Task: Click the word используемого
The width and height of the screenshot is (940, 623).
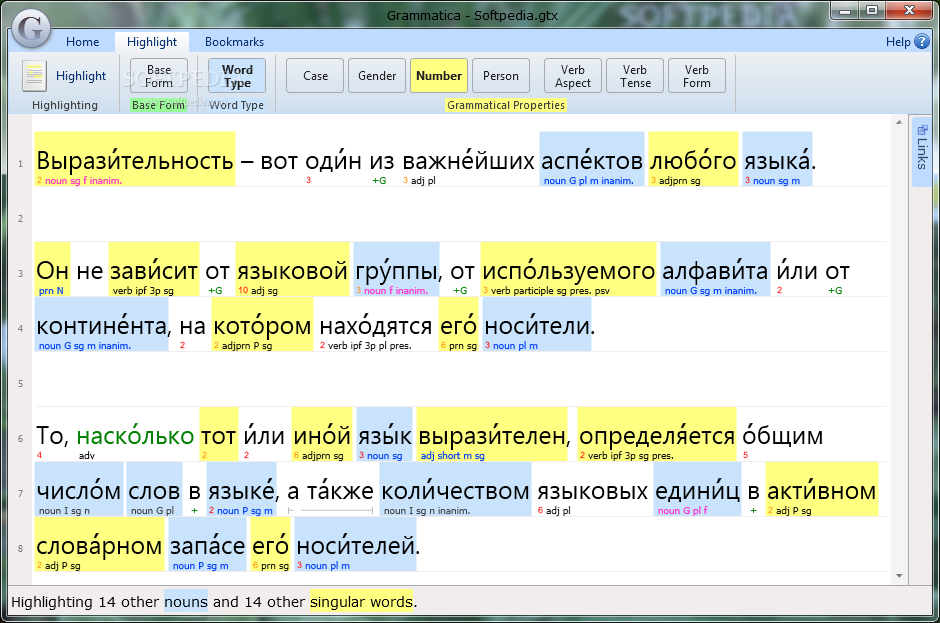Action: point(568,271)
